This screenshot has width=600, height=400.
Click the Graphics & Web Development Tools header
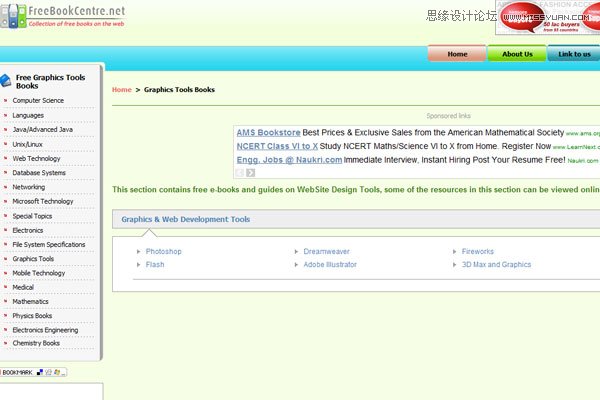tap(186, 219)
